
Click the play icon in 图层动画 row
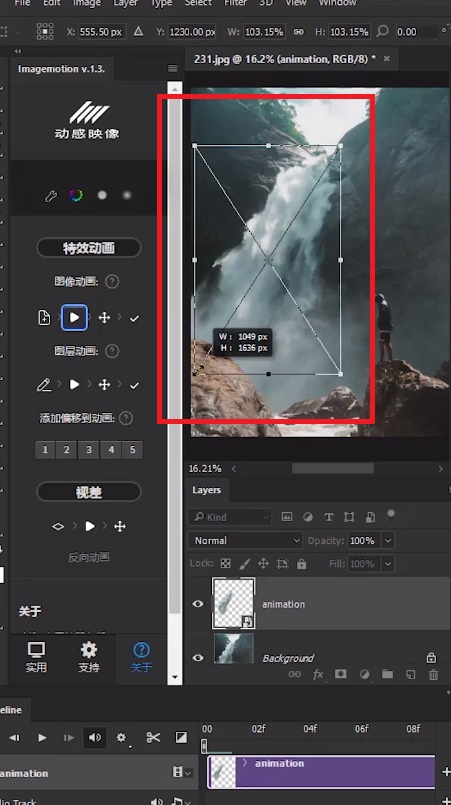74,385
